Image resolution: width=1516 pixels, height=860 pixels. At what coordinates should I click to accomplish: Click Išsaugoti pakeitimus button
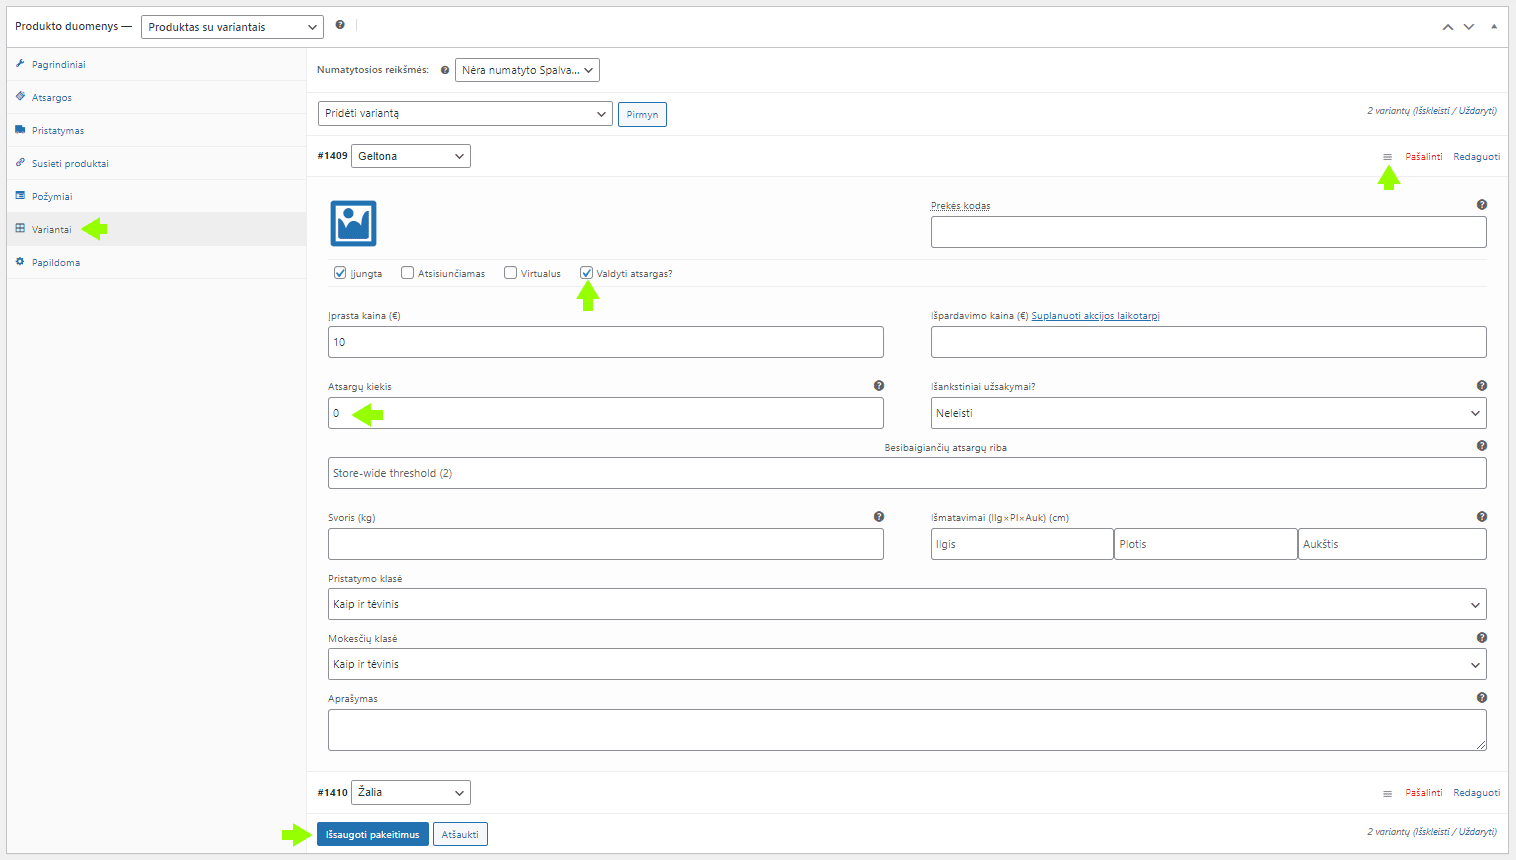pos(372,834)
